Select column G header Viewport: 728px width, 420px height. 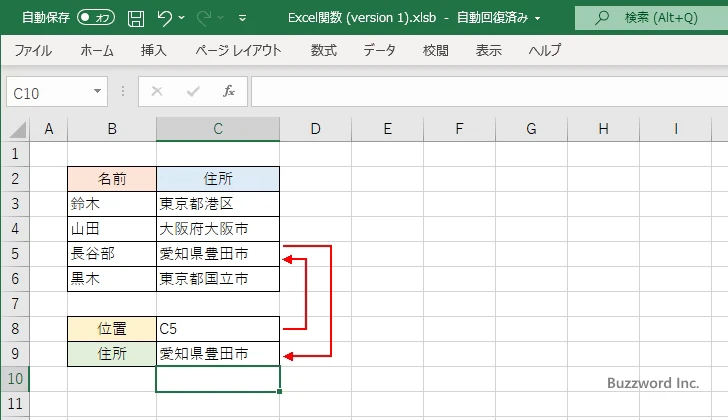531,129
